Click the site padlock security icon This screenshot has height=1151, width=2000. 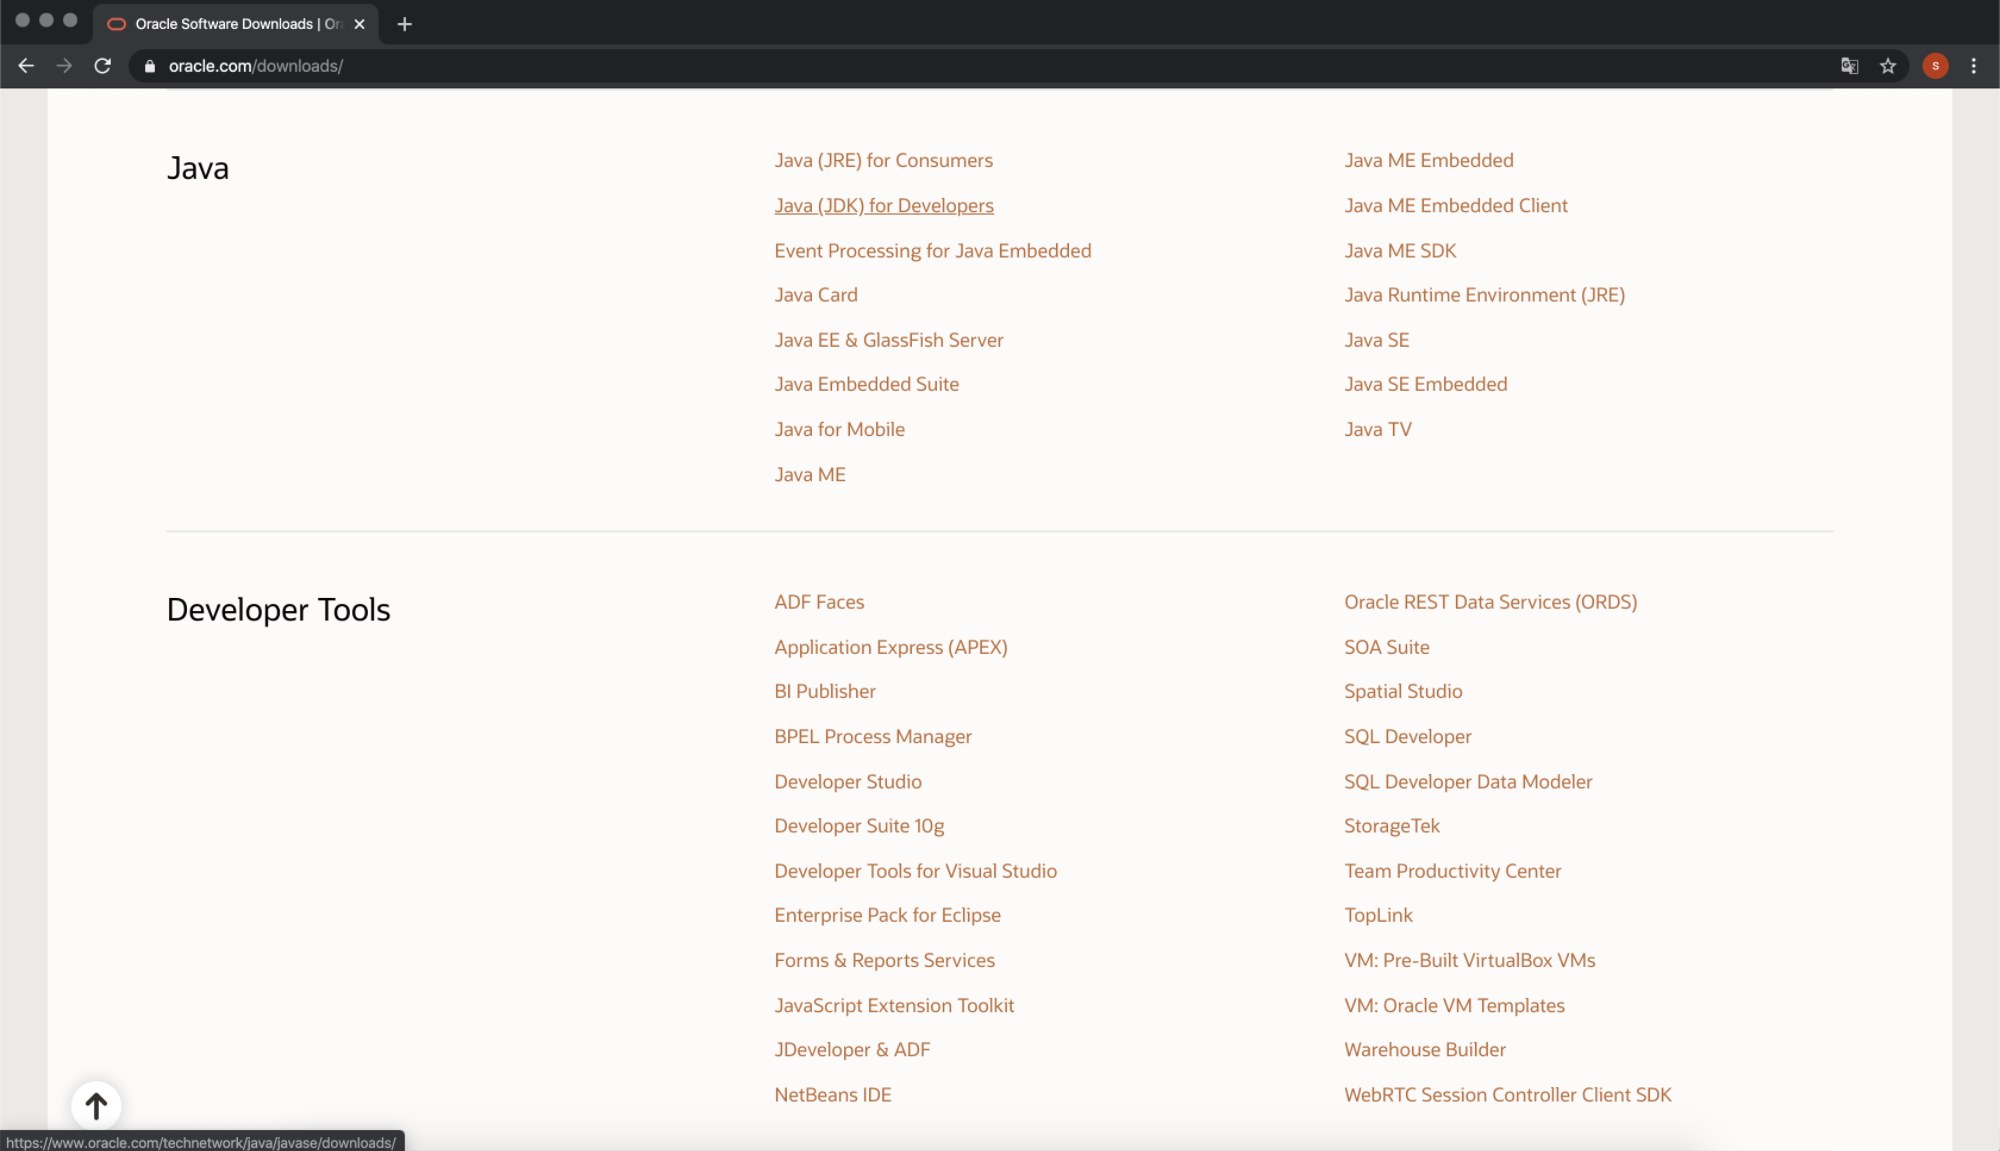point(150,66)
